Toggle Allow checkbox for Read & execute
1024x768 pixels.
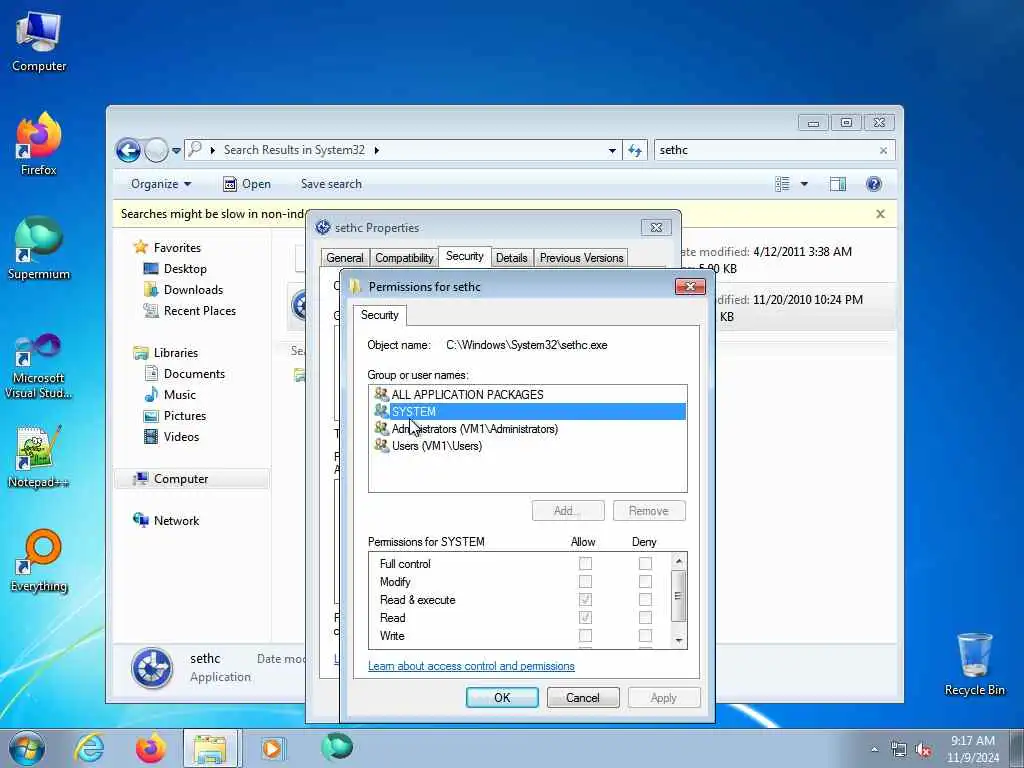[585, 600]
